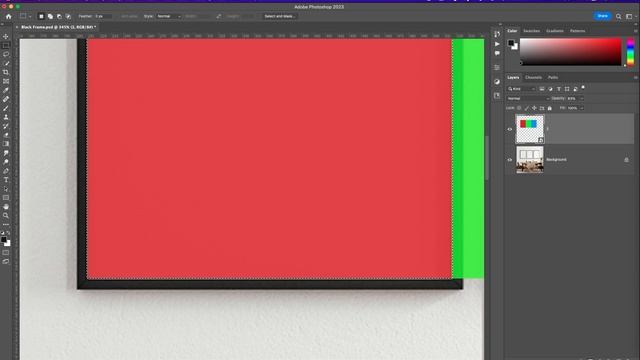Select the Rectangle shape tool
This screenshot has height=360, width=640.
pos(6,198)
